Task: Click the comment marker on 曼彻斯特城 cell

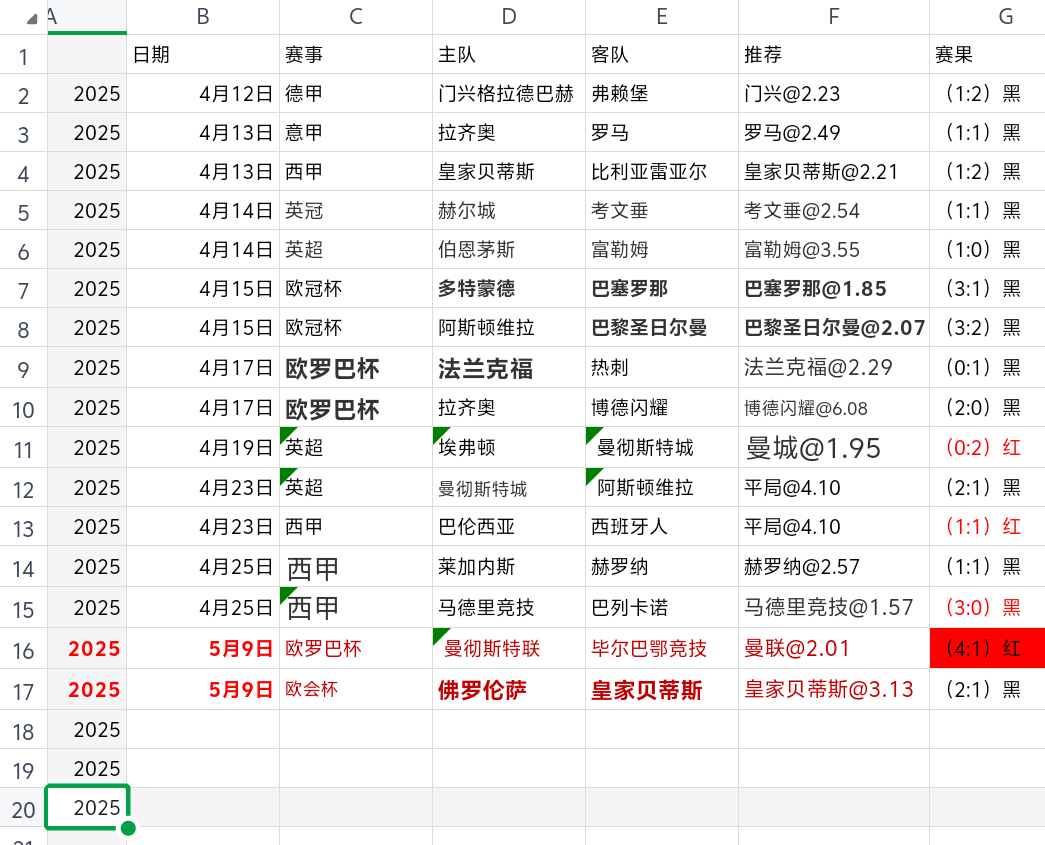Action: coord(591,434)
